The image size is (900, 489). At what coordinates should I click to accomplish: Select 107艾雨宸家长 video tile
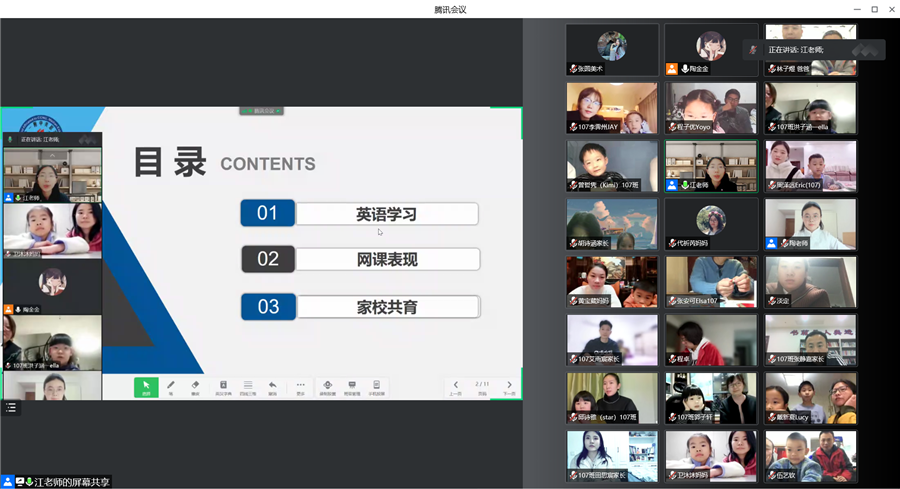(x=612, y=340)
